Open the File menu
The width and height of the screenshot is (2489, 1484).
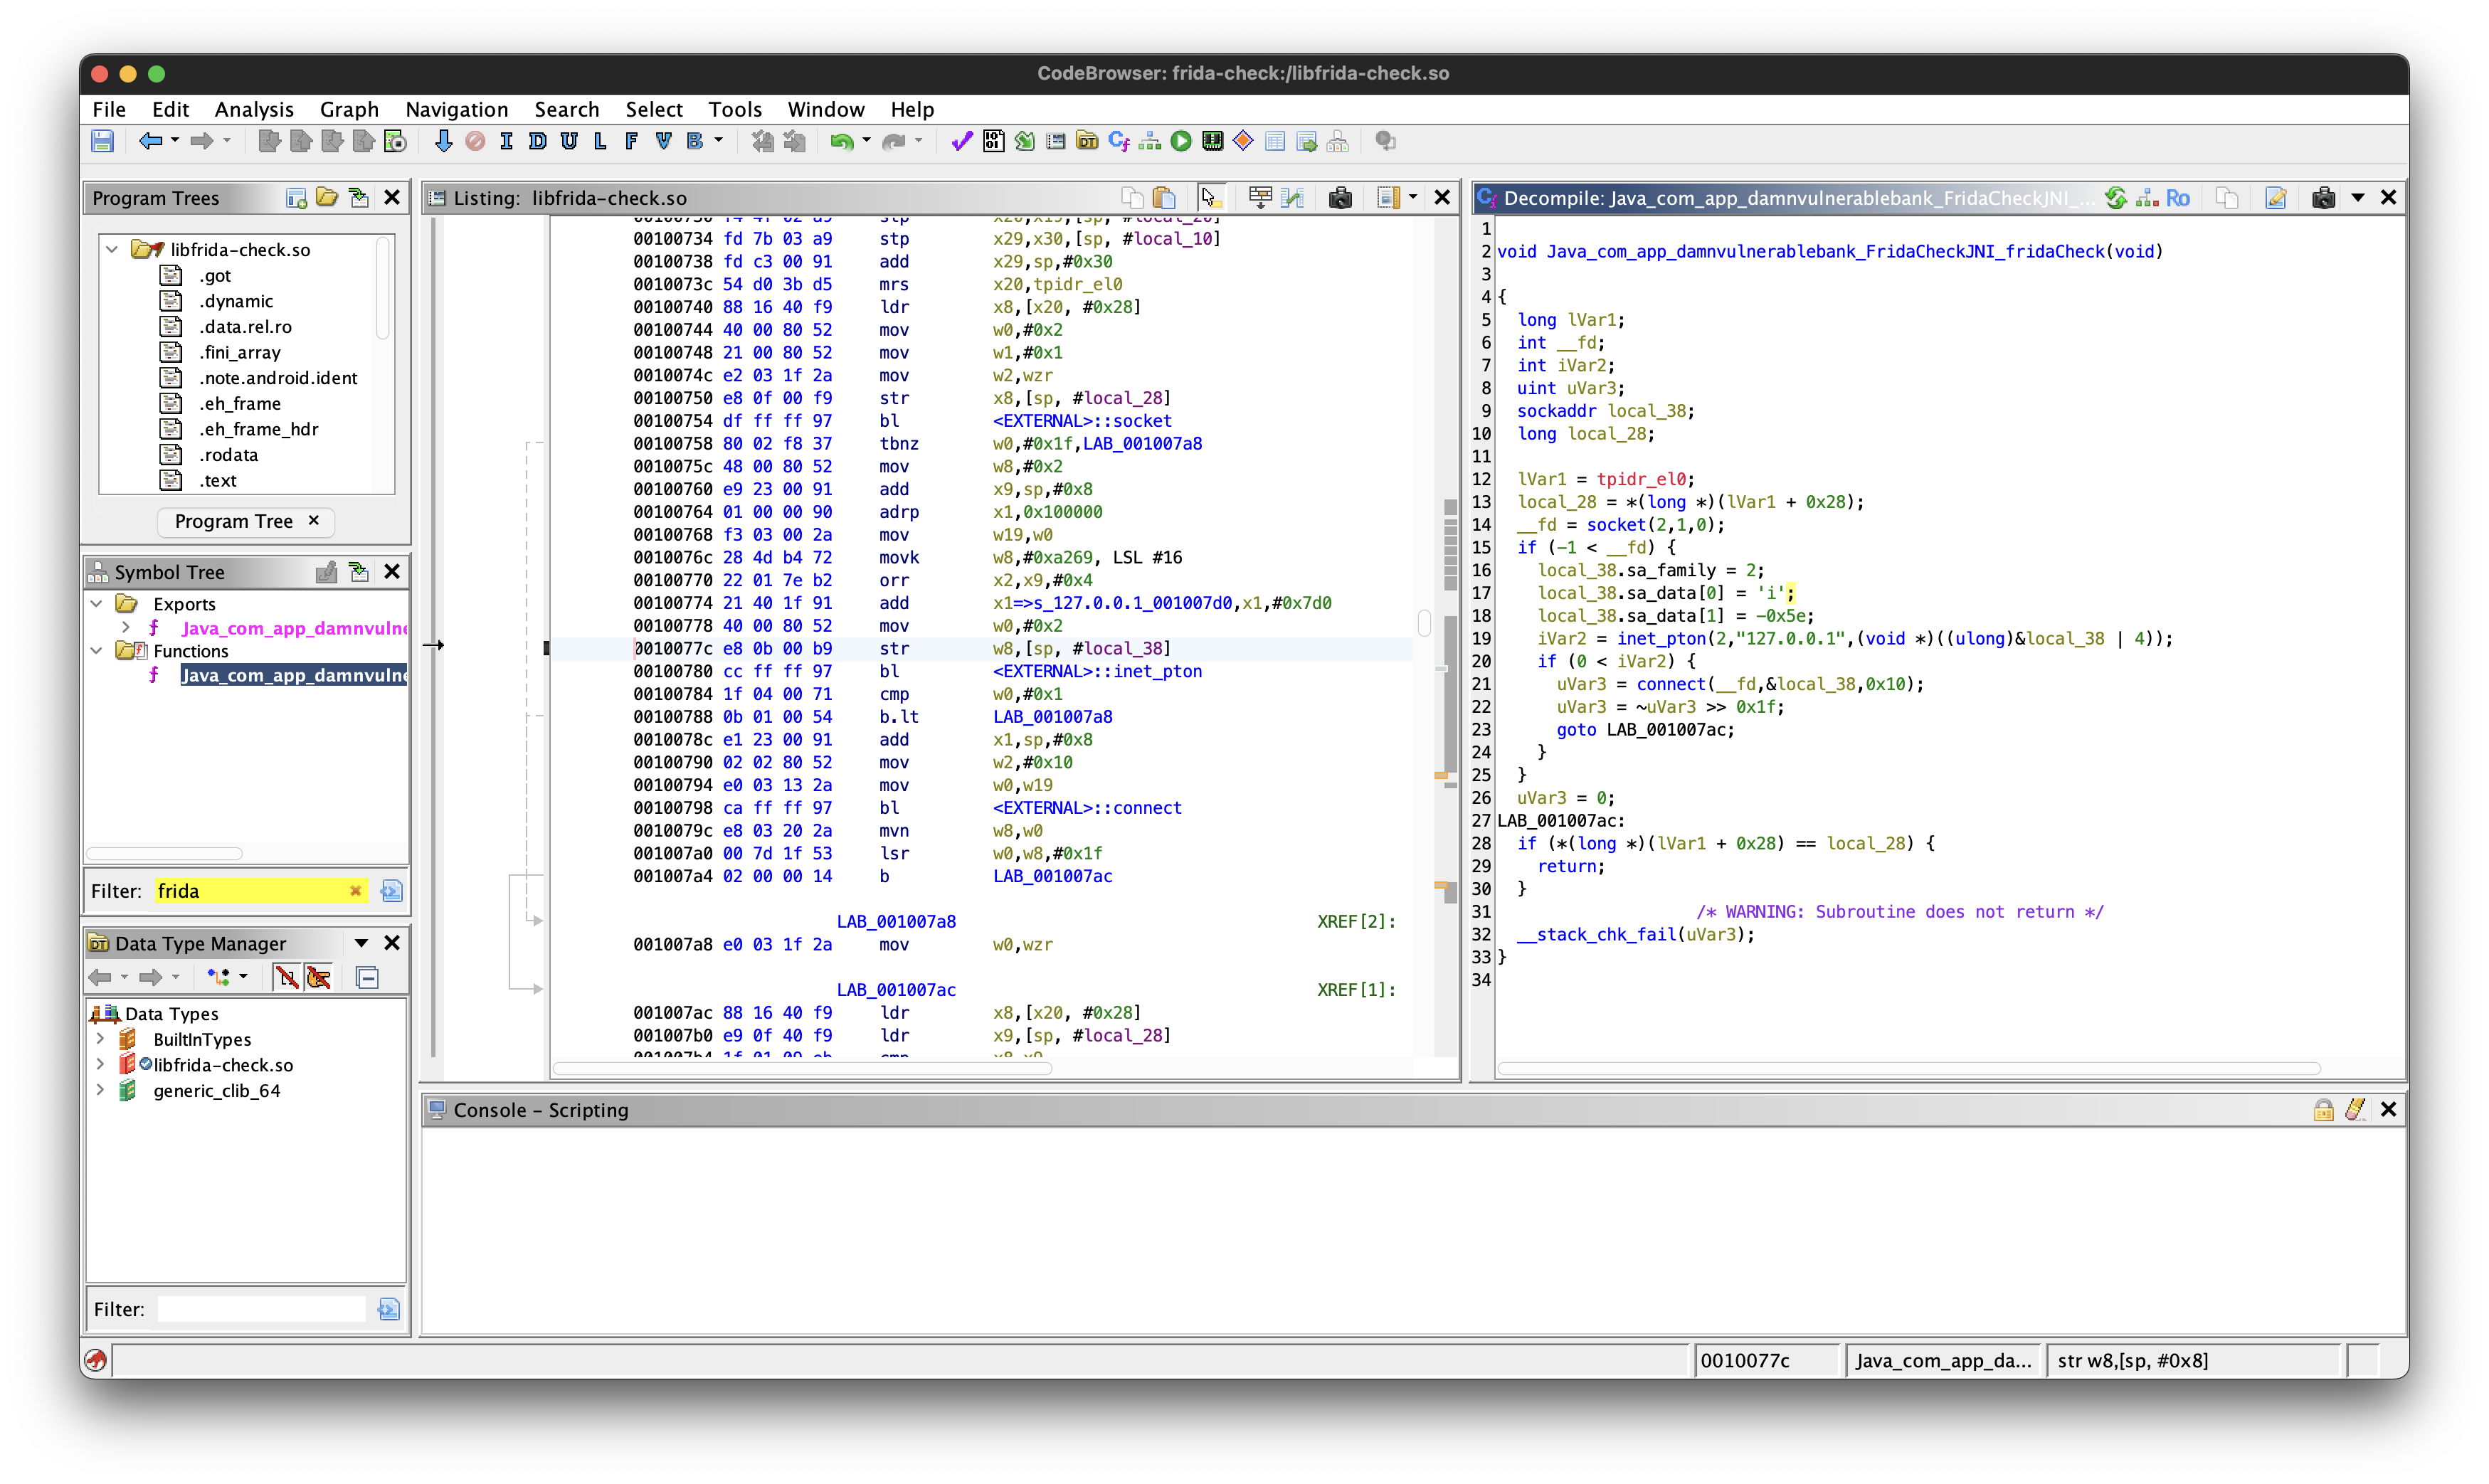[109, 109]
